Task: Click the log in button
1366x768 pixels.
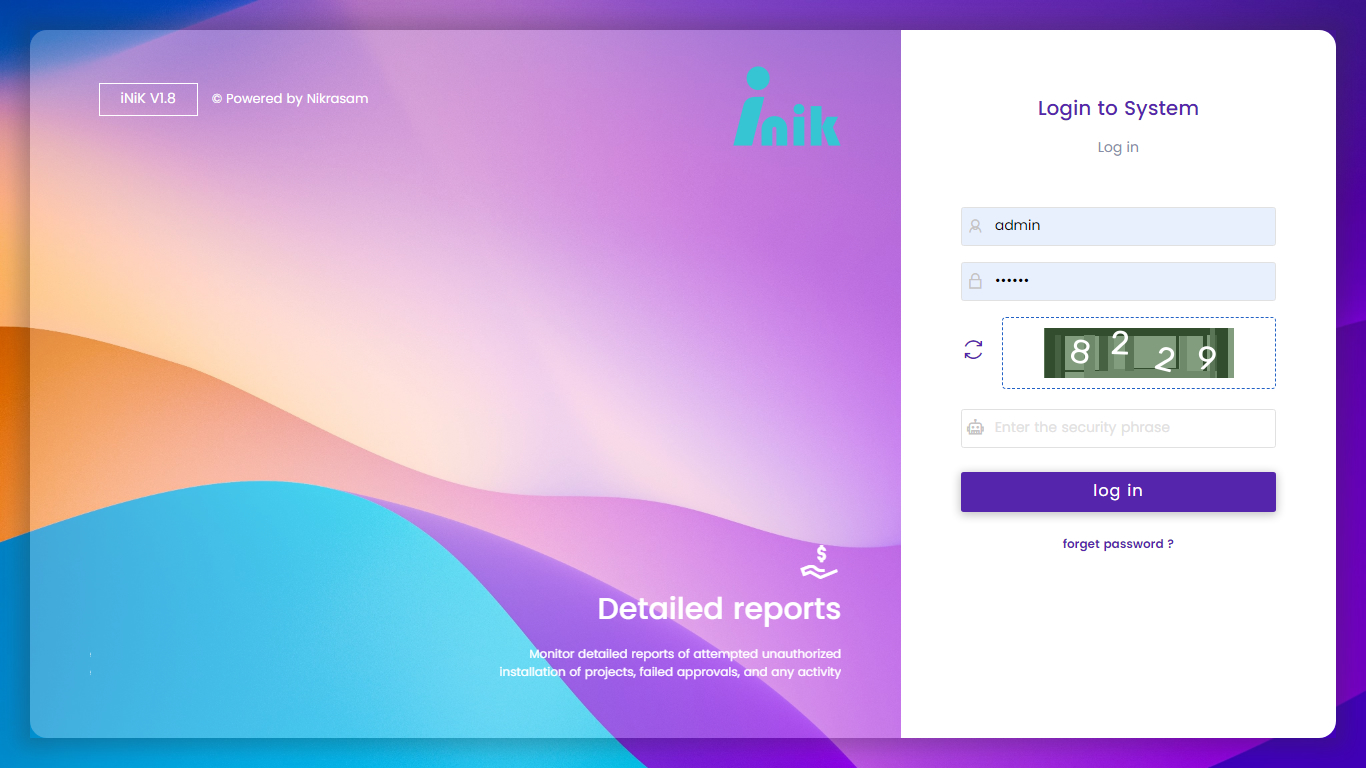Action: [x=1118, y=491]
